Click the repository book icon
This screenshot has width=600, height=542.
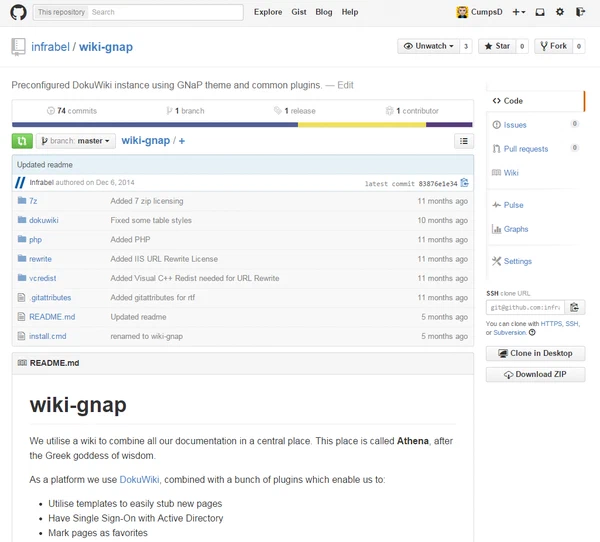click(x=18, y=47)
